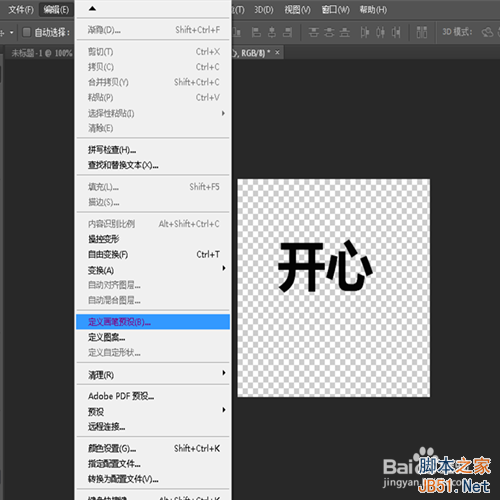Choose 定义图案... menu entry
Image resolution: width=500 pixels, height=500 pixels.
[x=153, y=337]
